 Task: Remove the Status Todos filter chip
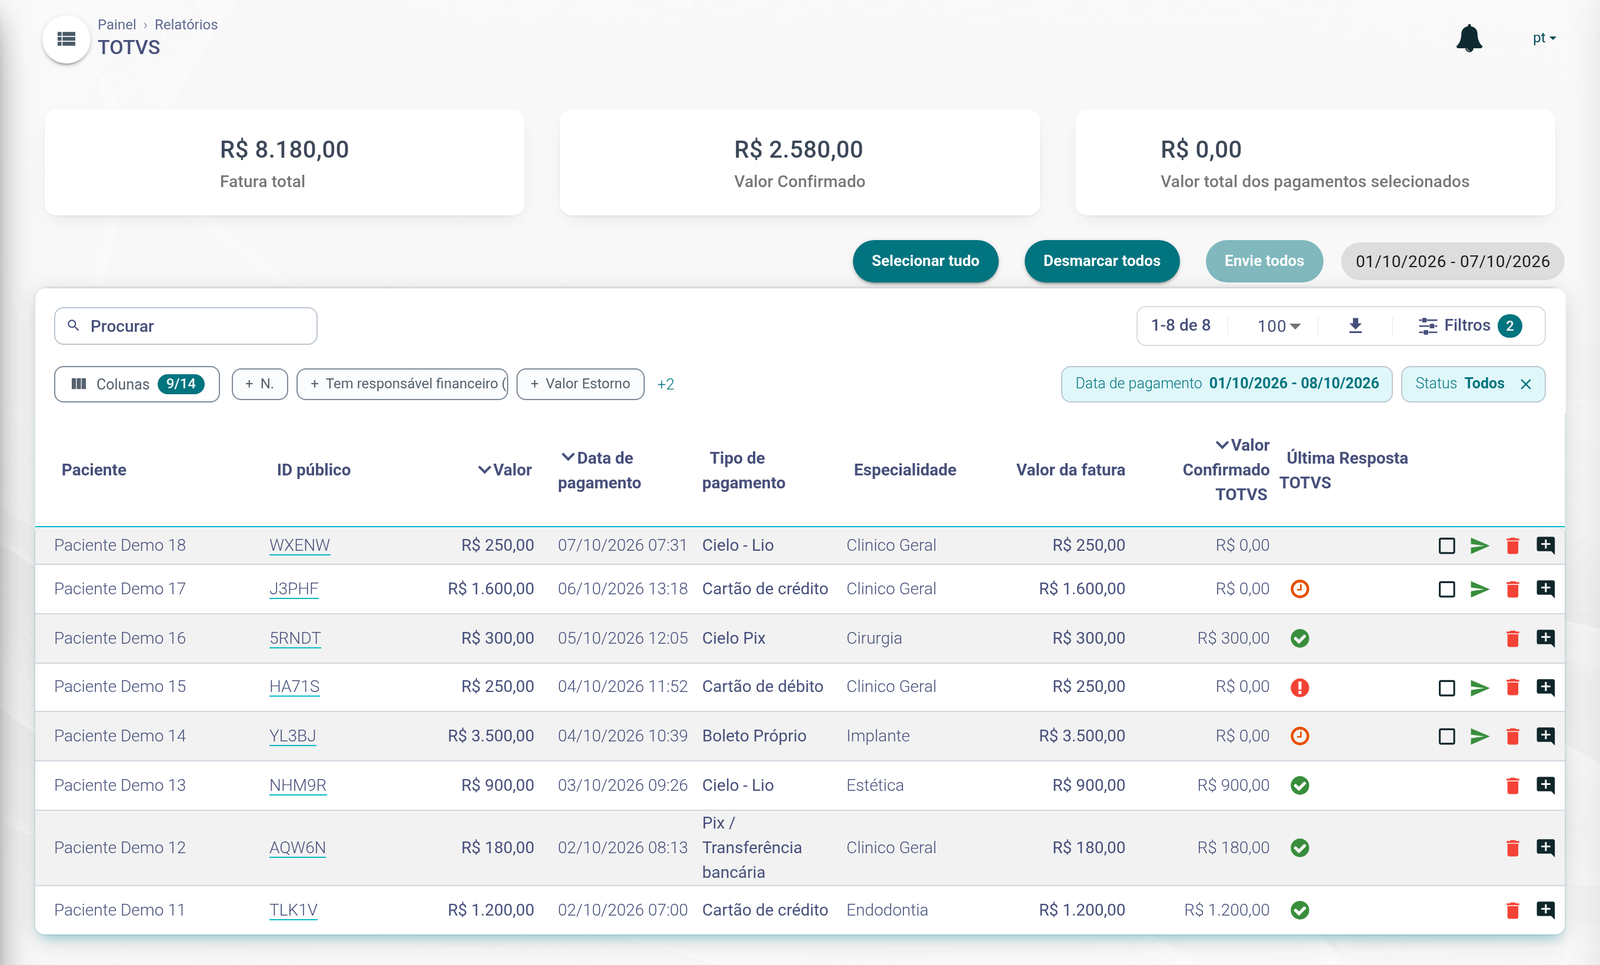[x=1526, y=384]
